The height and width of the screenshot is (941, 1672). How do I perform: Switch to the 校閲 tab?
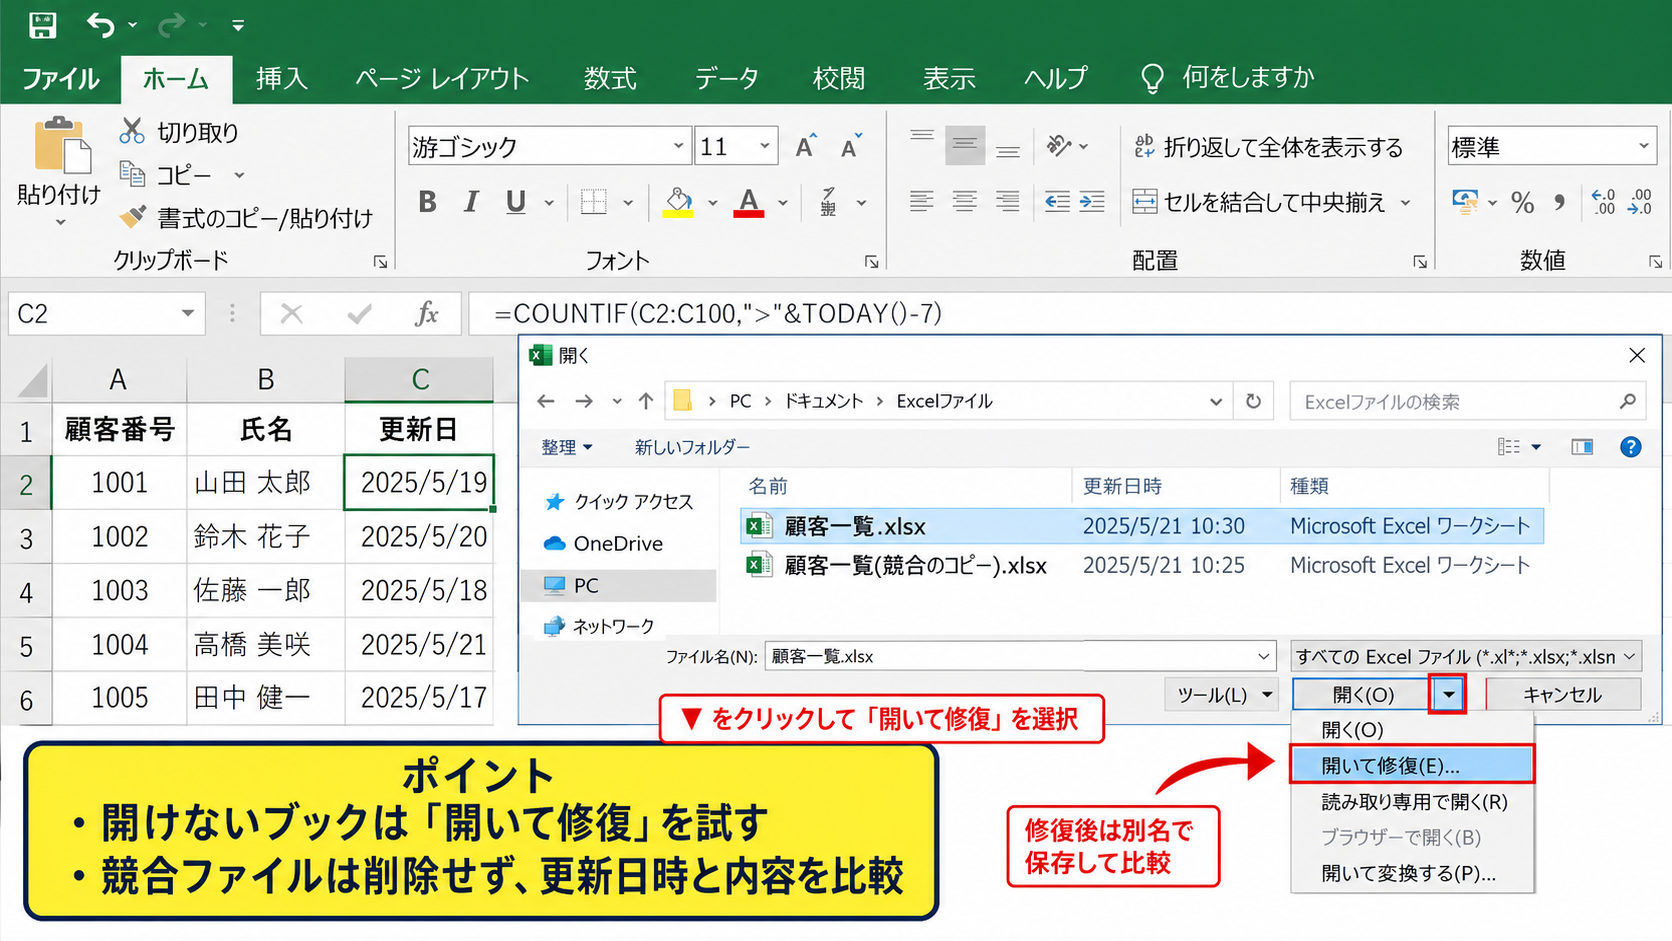coord(839,78)
